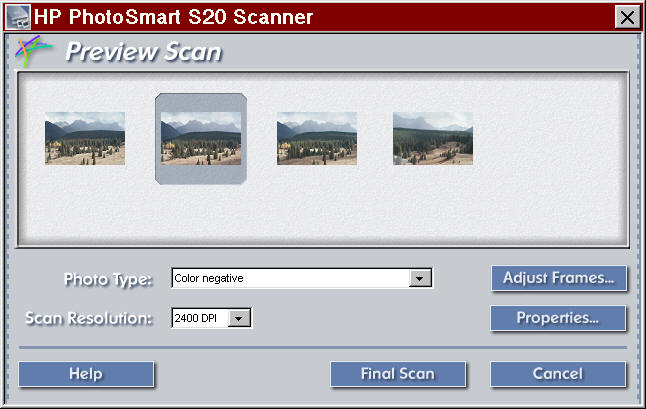Close the HP PhotoSmart S20 Scanner window

click(627, 17)
